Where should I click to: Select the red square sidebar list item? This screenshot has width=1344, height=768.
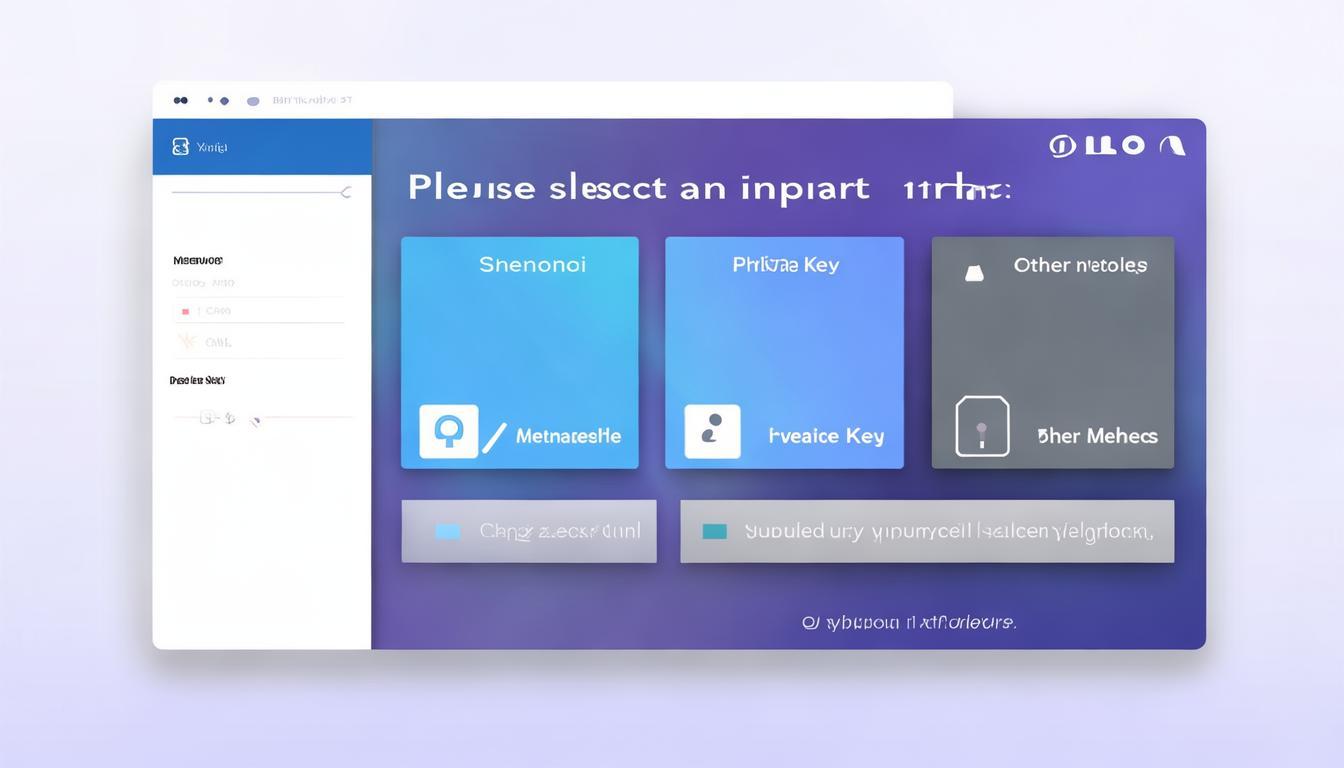185,311
